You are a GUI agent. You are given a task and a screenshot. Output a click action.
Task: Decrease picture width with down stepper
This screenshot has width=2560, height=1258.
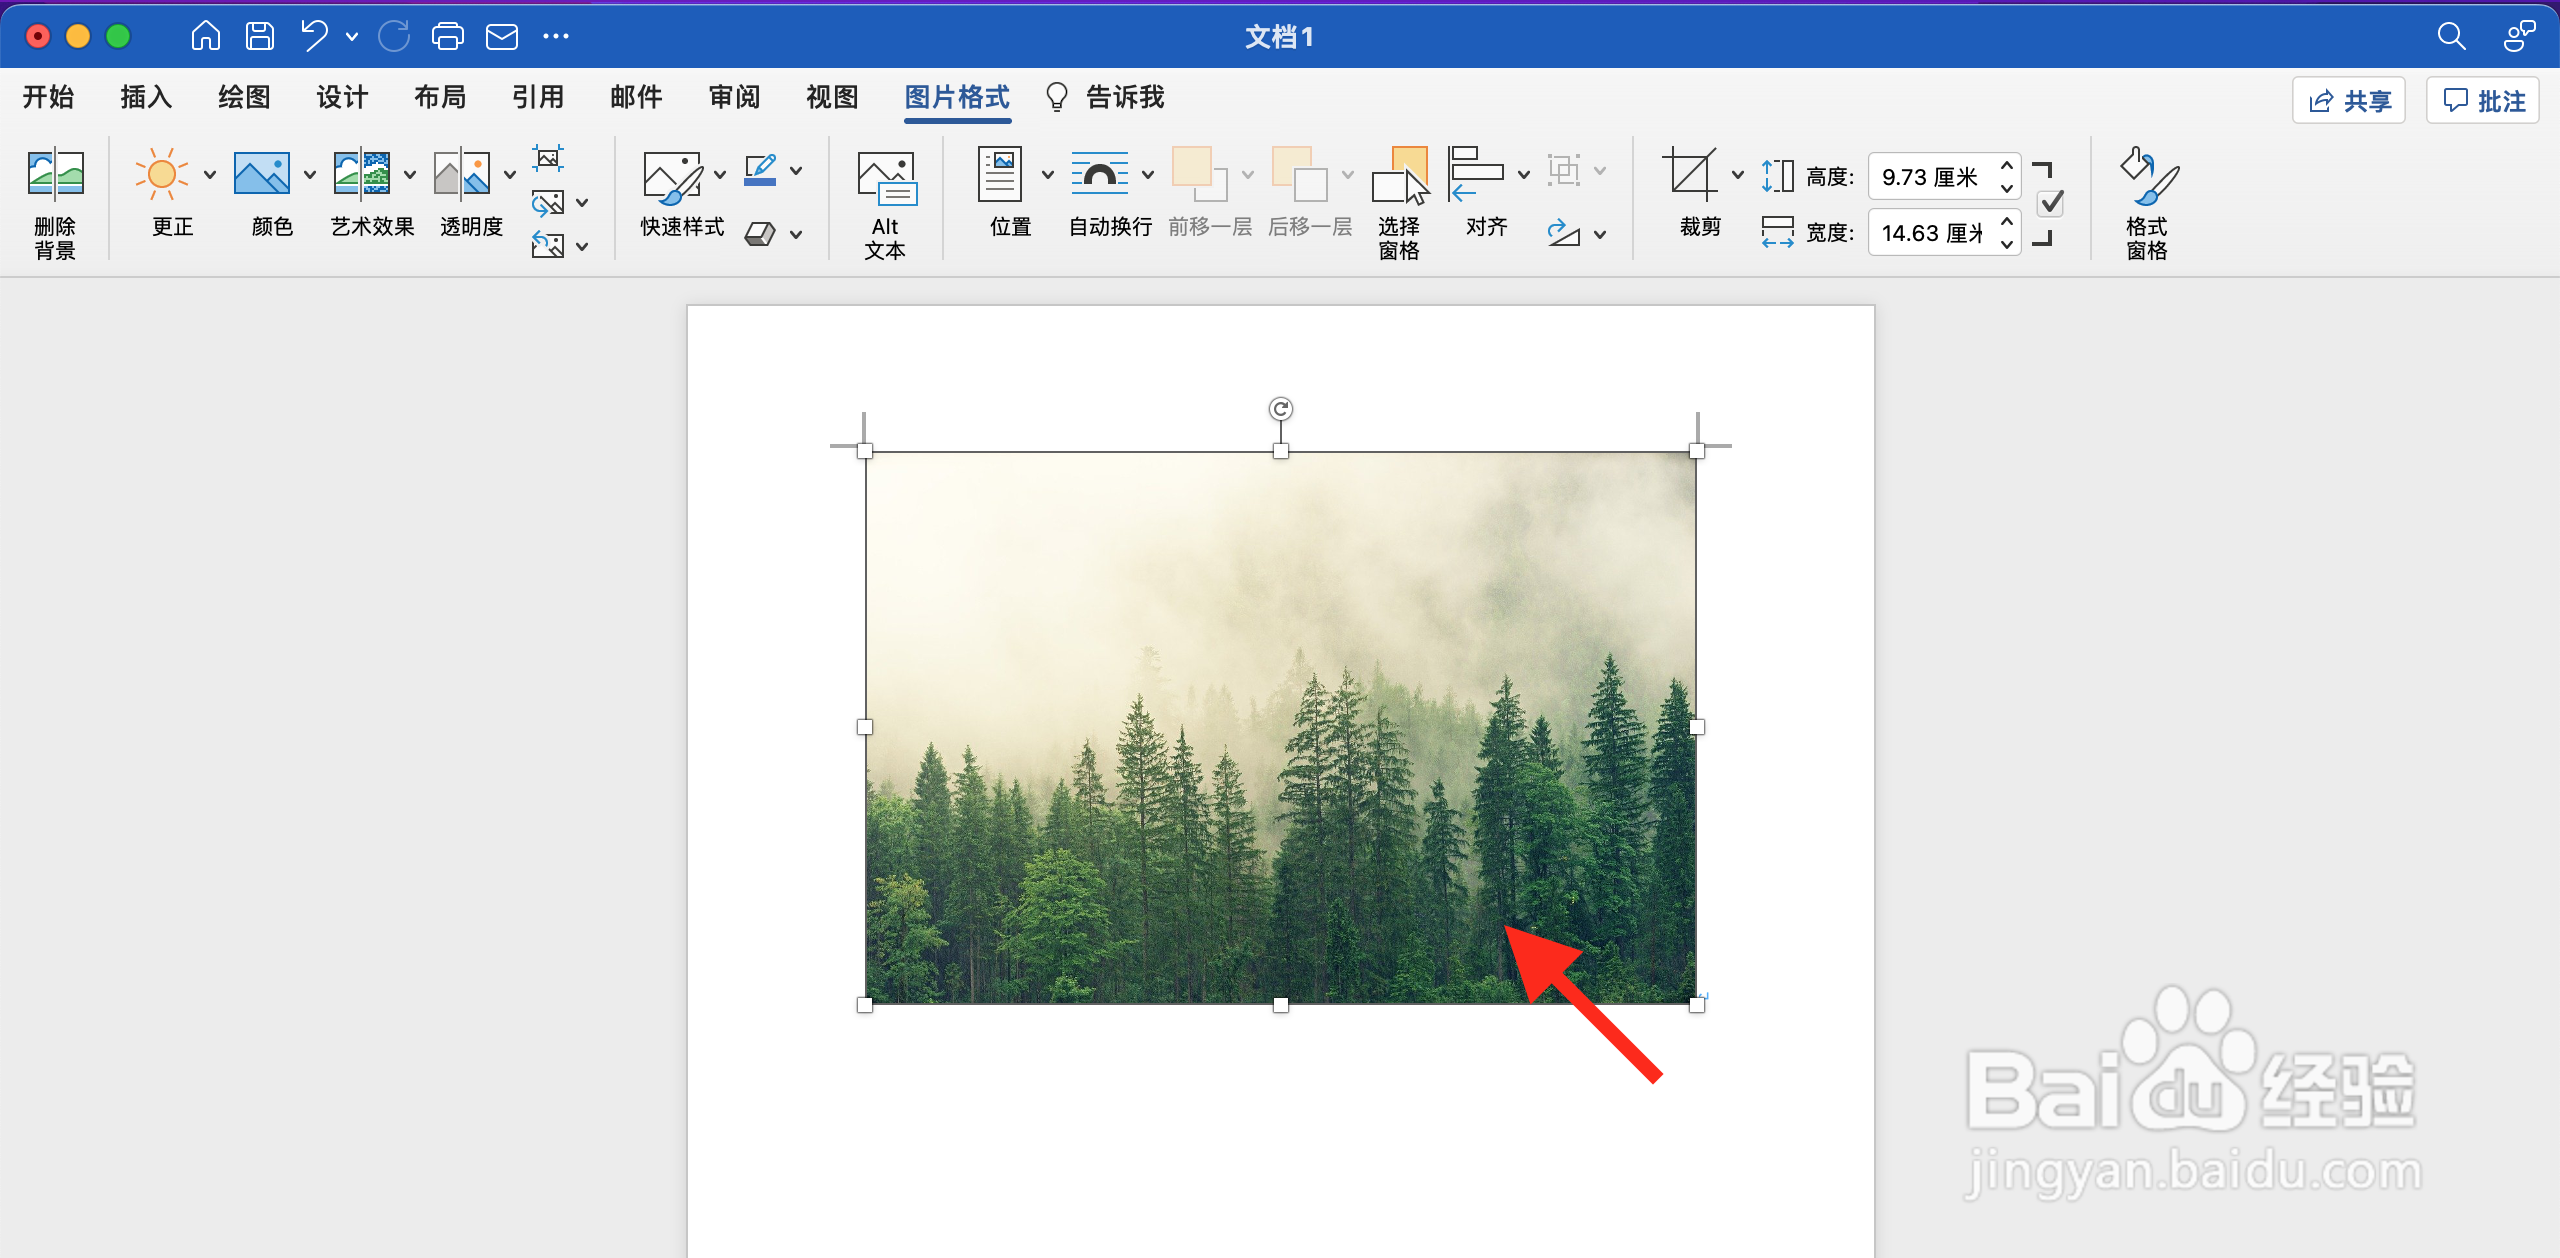click(x=2007, y=244)
